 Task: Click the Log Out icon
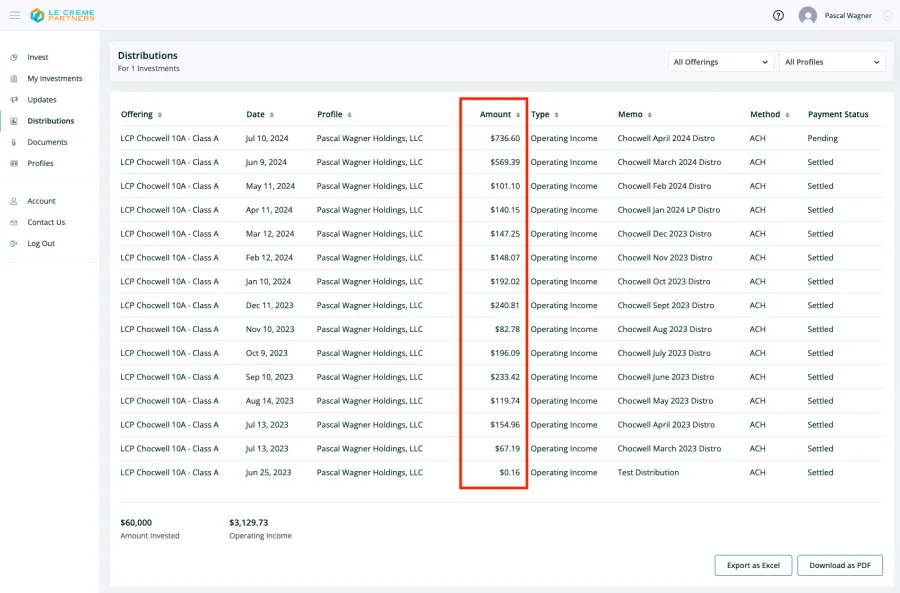pos(14,243)
